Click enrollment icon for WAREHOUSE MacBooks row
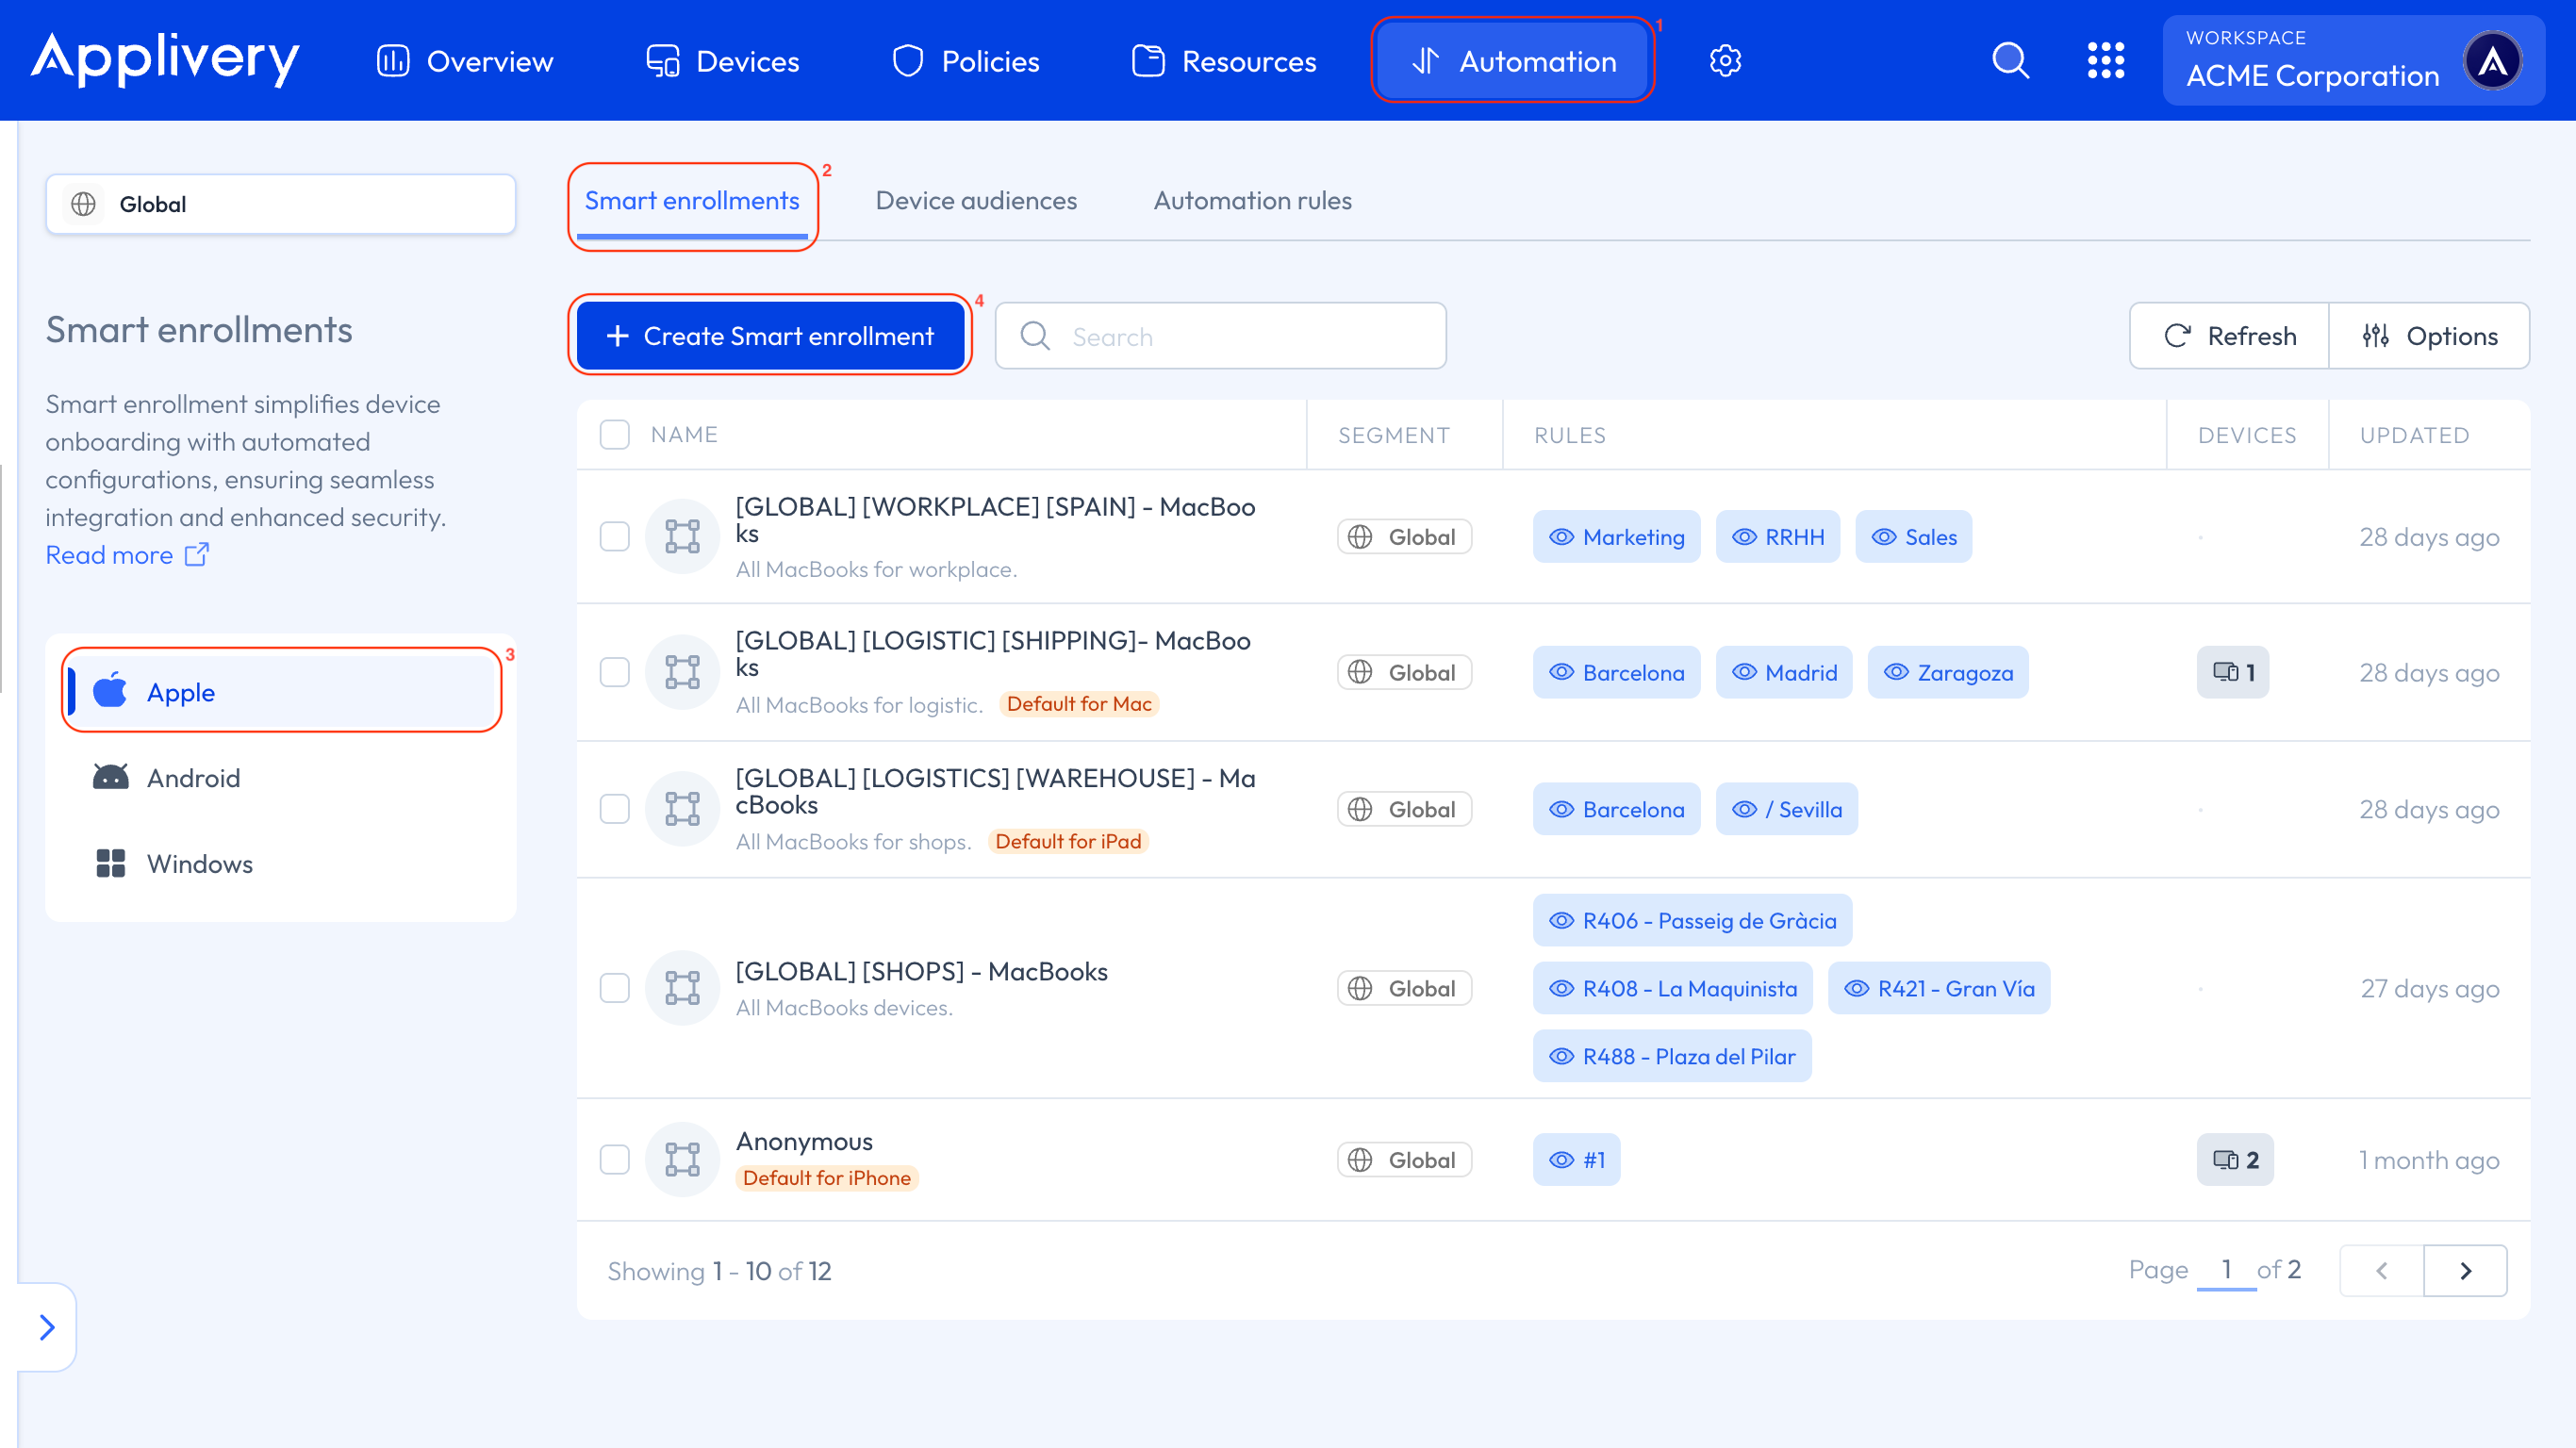Viewport: 2576px width, 1448px height. (x=682, y=808)
